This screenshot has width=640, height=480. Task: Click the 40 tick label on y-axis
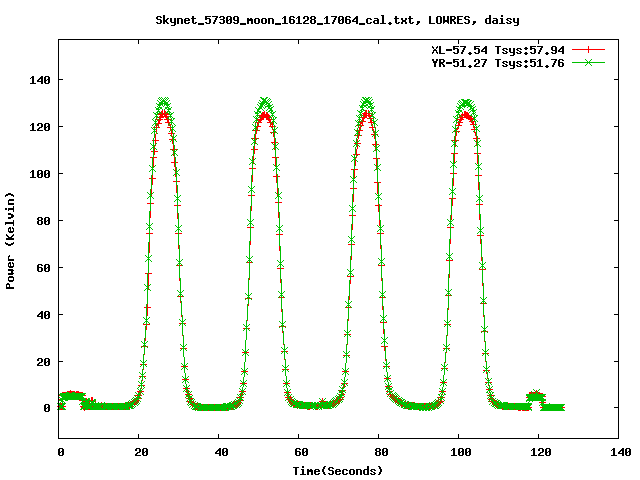tap(44, 315)
